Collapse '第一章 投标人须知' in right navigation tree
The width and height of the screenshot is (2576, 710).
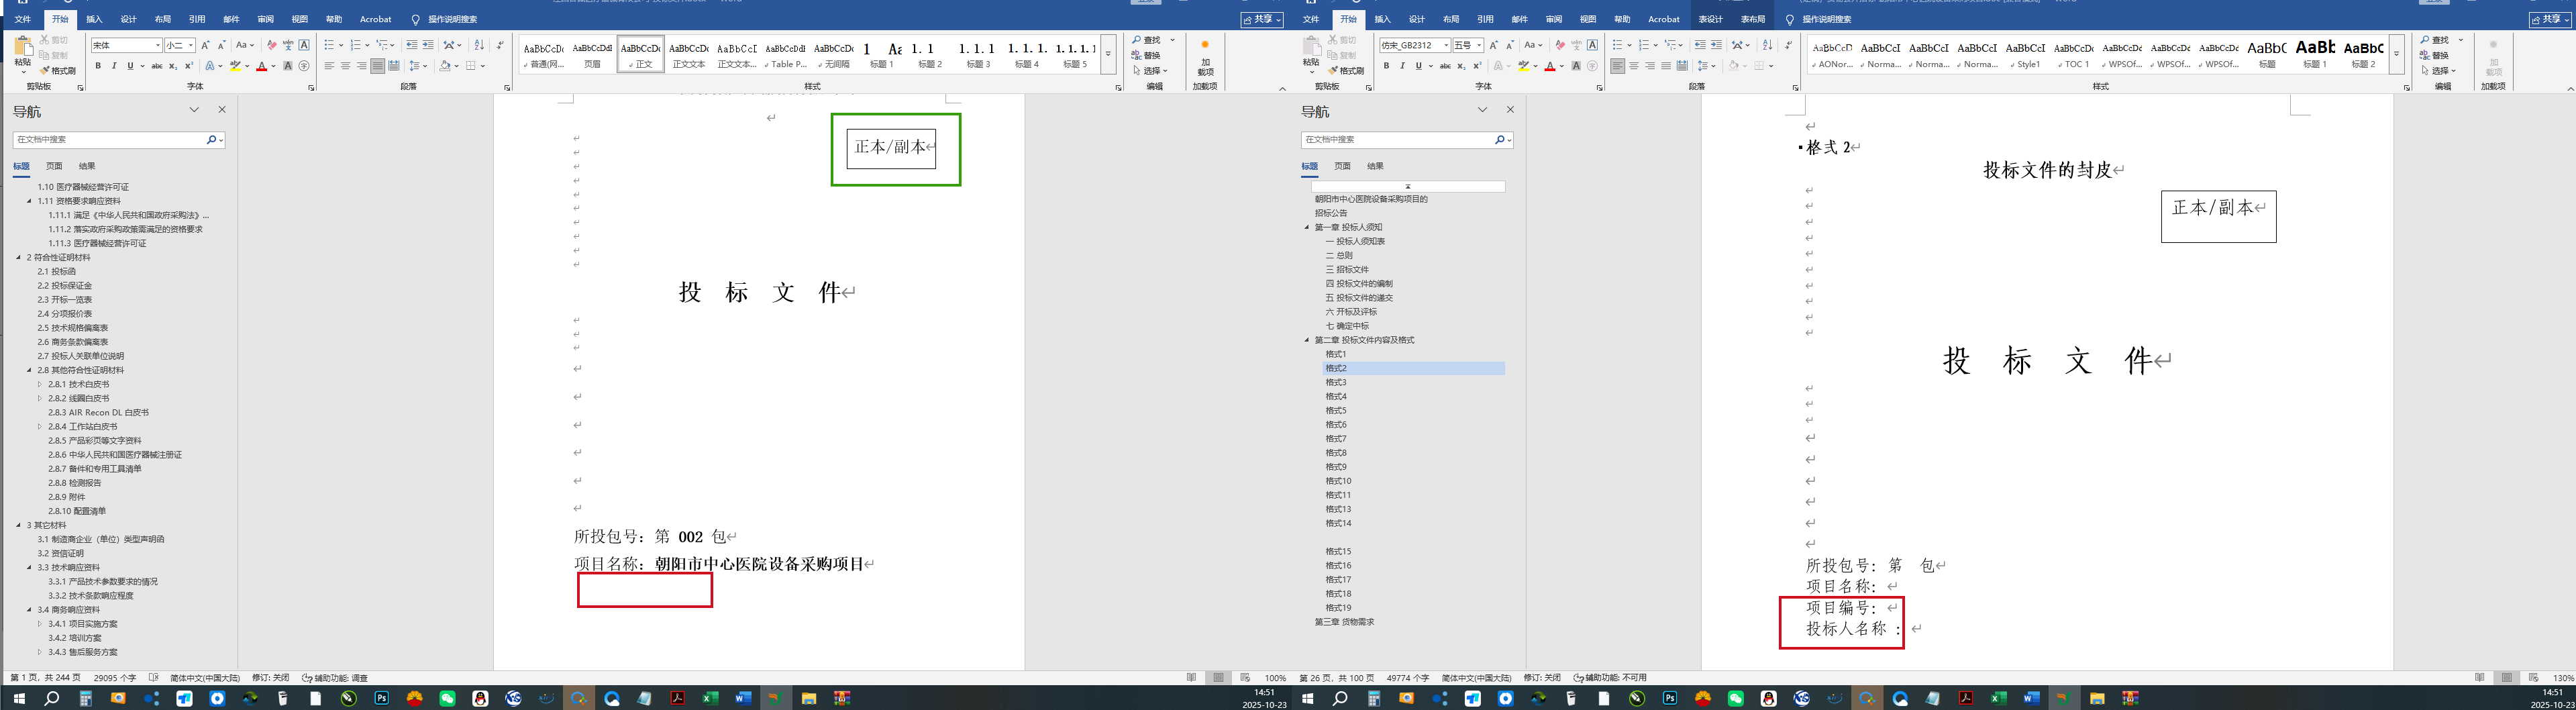(x=1306, y=227)
